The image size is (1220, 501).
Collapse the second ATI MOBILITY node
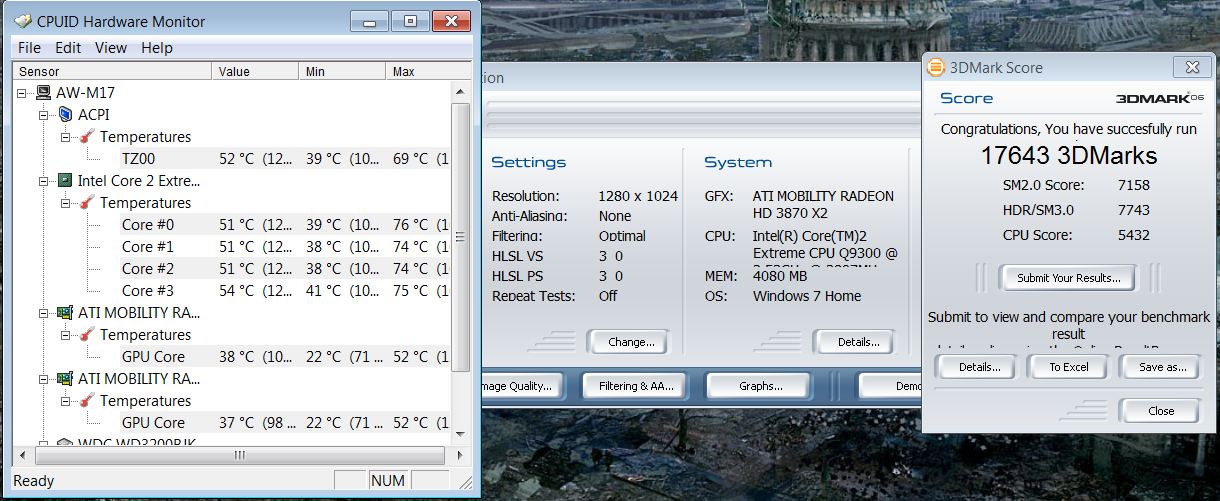tap(44, 379)
